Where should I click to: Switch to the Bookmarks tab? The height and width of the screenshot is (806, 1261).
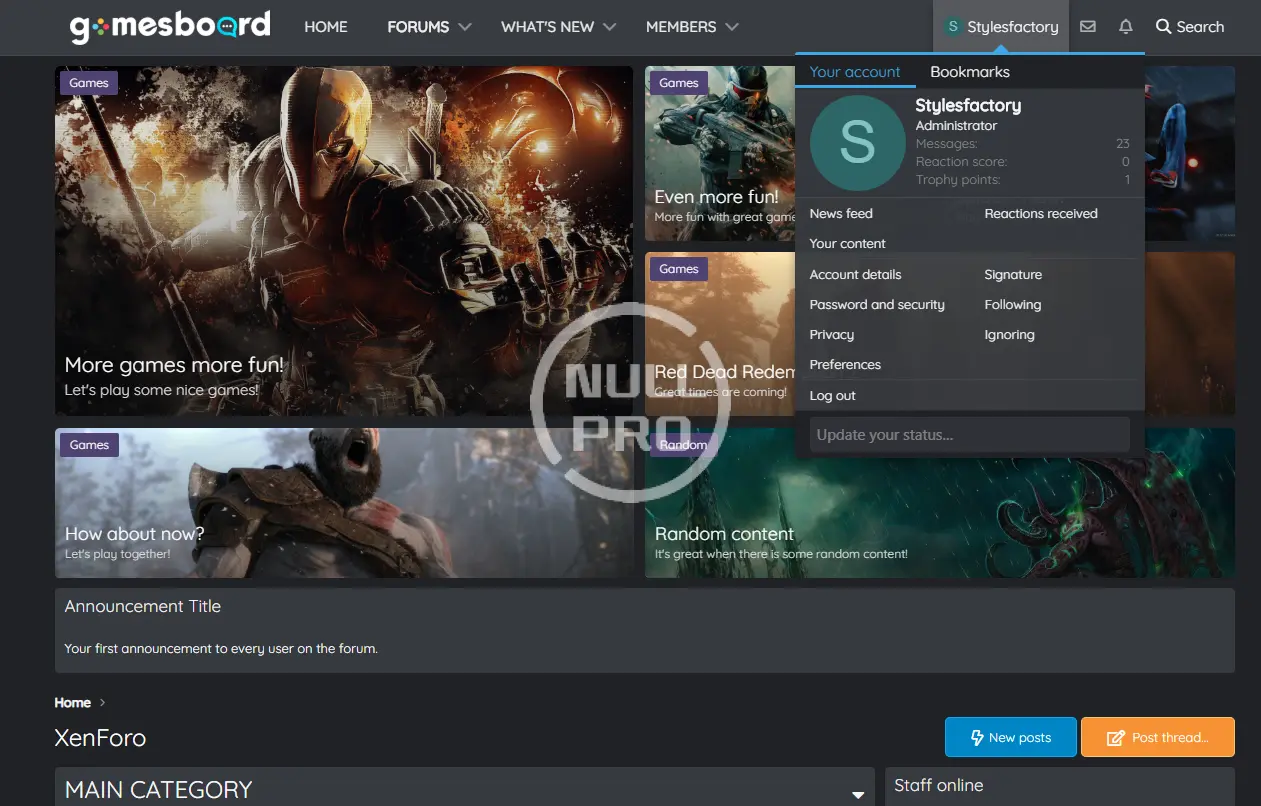tap(969, 72)
